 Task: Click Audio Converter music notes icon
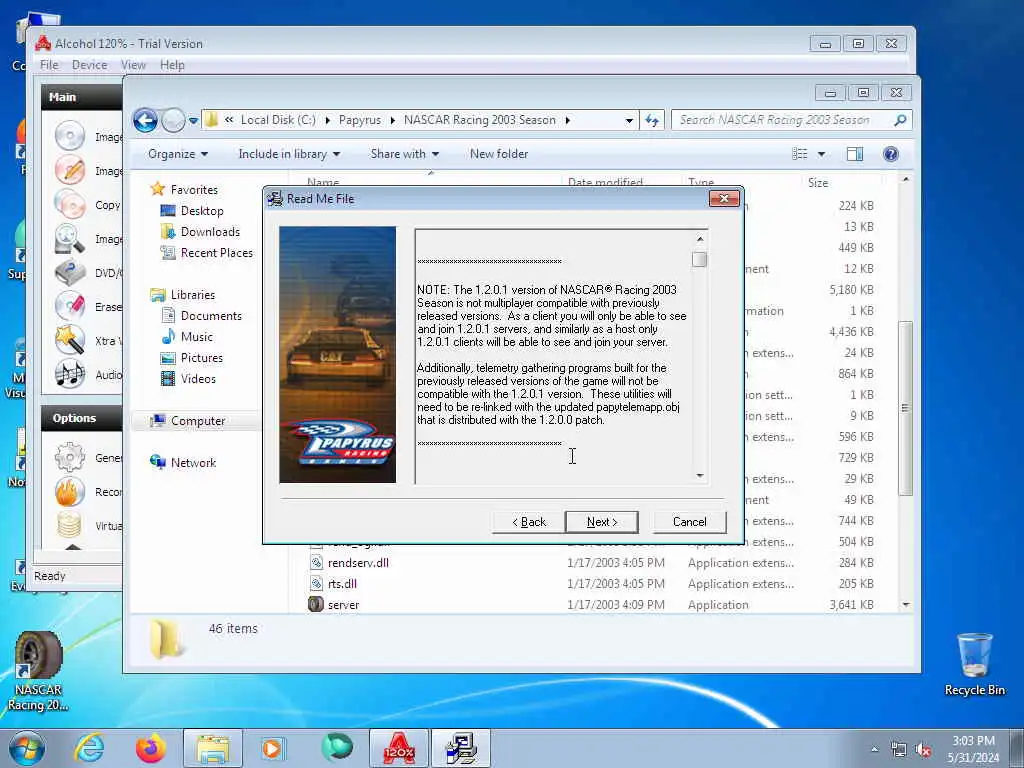[x=70, y=374]
